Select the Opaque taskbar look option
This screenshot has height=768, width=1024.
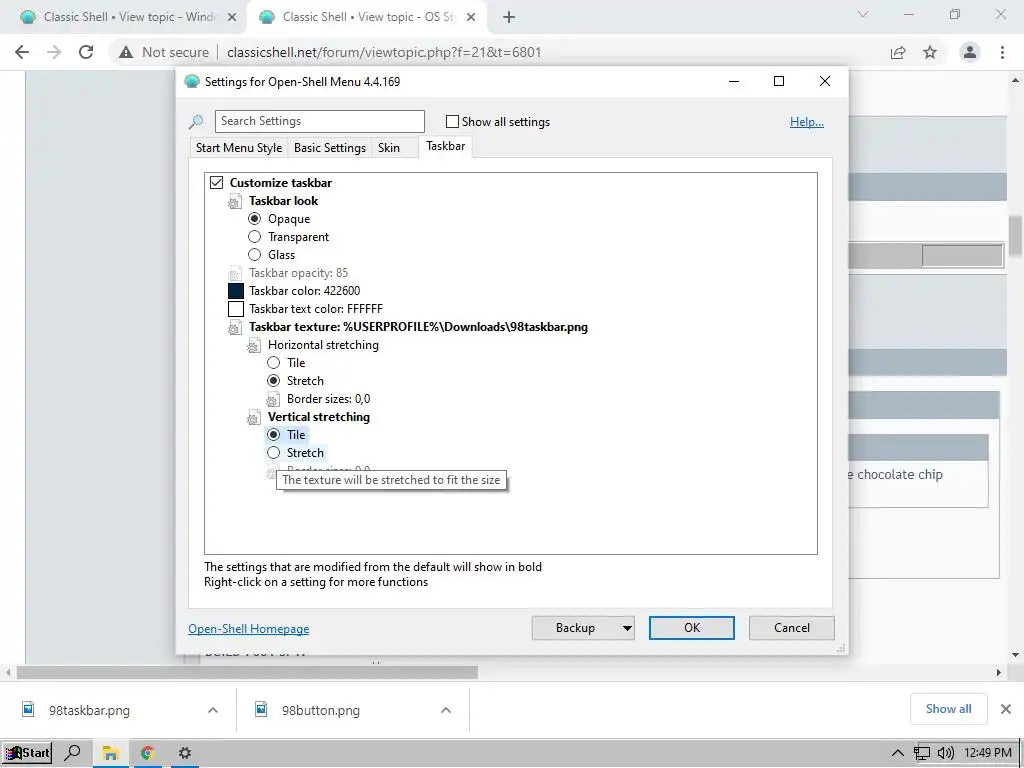coord(255,219)
